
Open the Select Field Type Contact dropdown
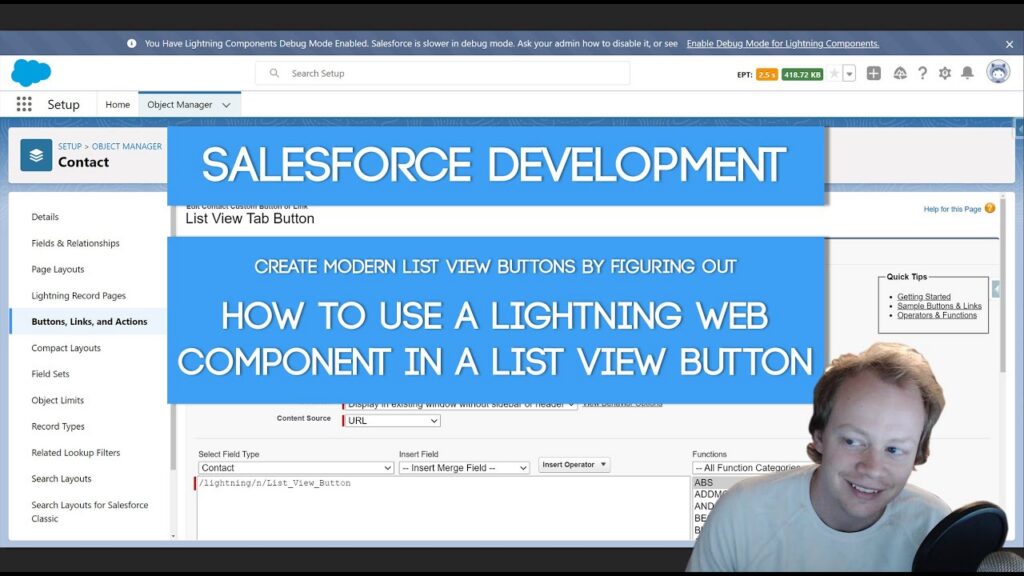296,468
